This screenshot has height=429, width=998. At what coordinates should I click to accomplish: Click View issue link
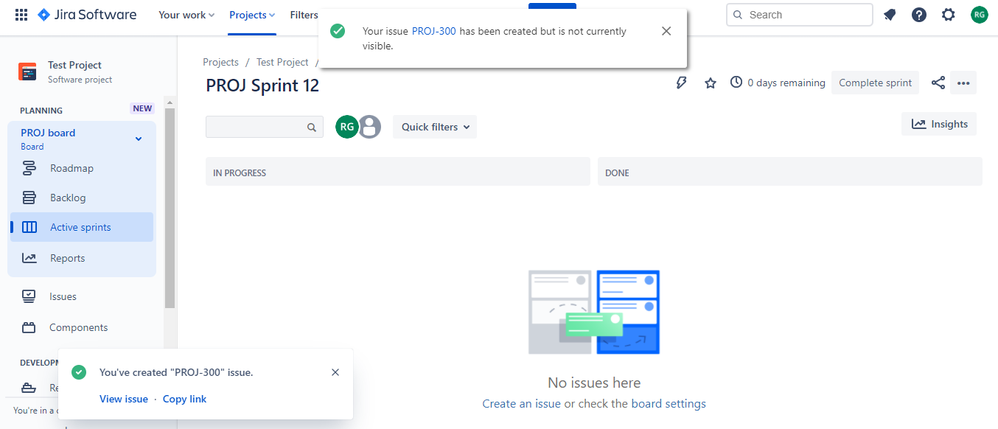(x=123, y=399)
